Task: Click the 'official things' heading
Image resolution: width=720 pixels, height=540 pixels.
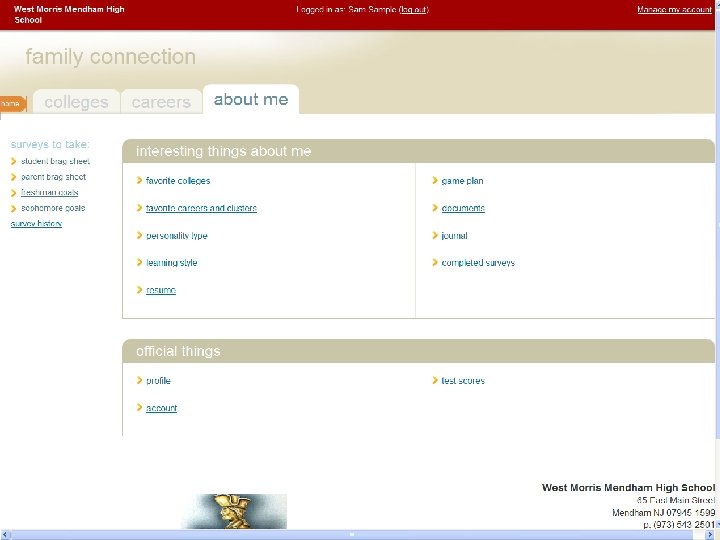Action: pos(178,351)
